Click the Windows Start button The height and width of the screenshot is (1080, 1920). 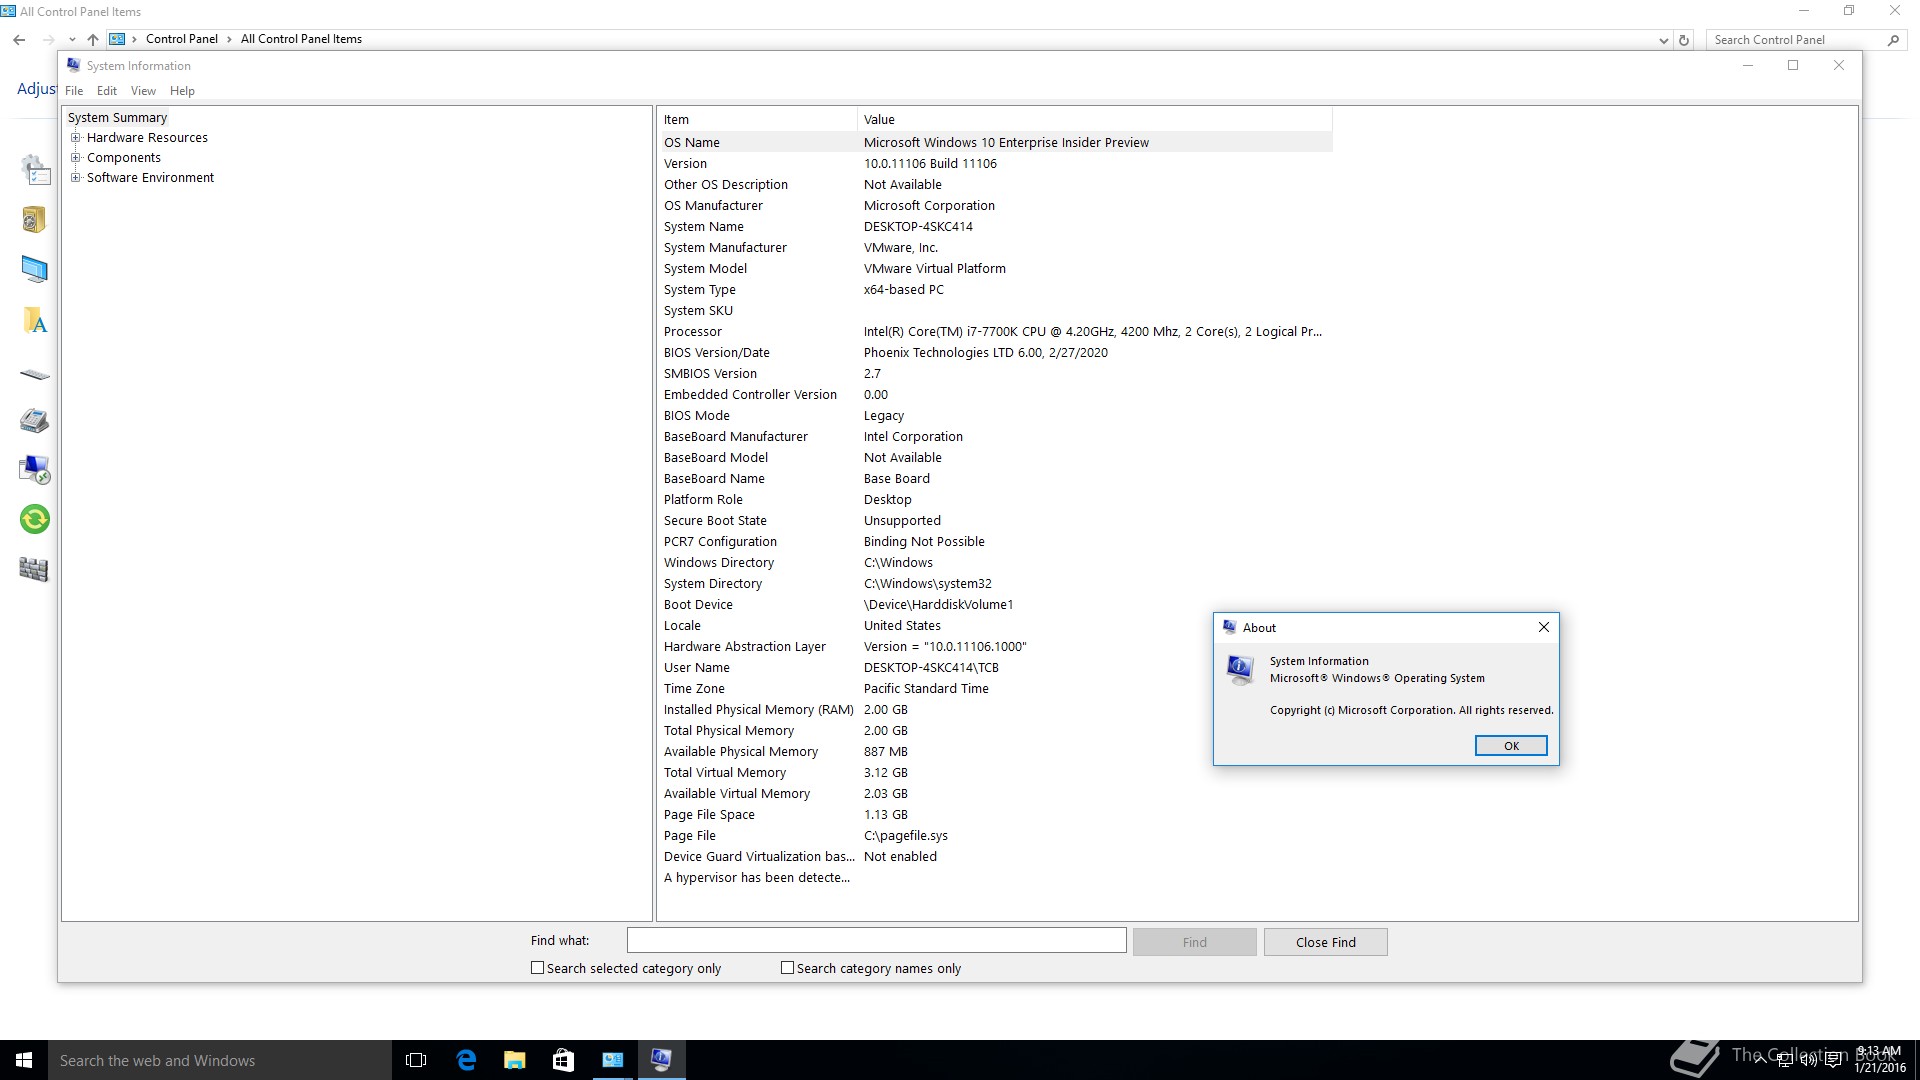(x=24, y=1060)
